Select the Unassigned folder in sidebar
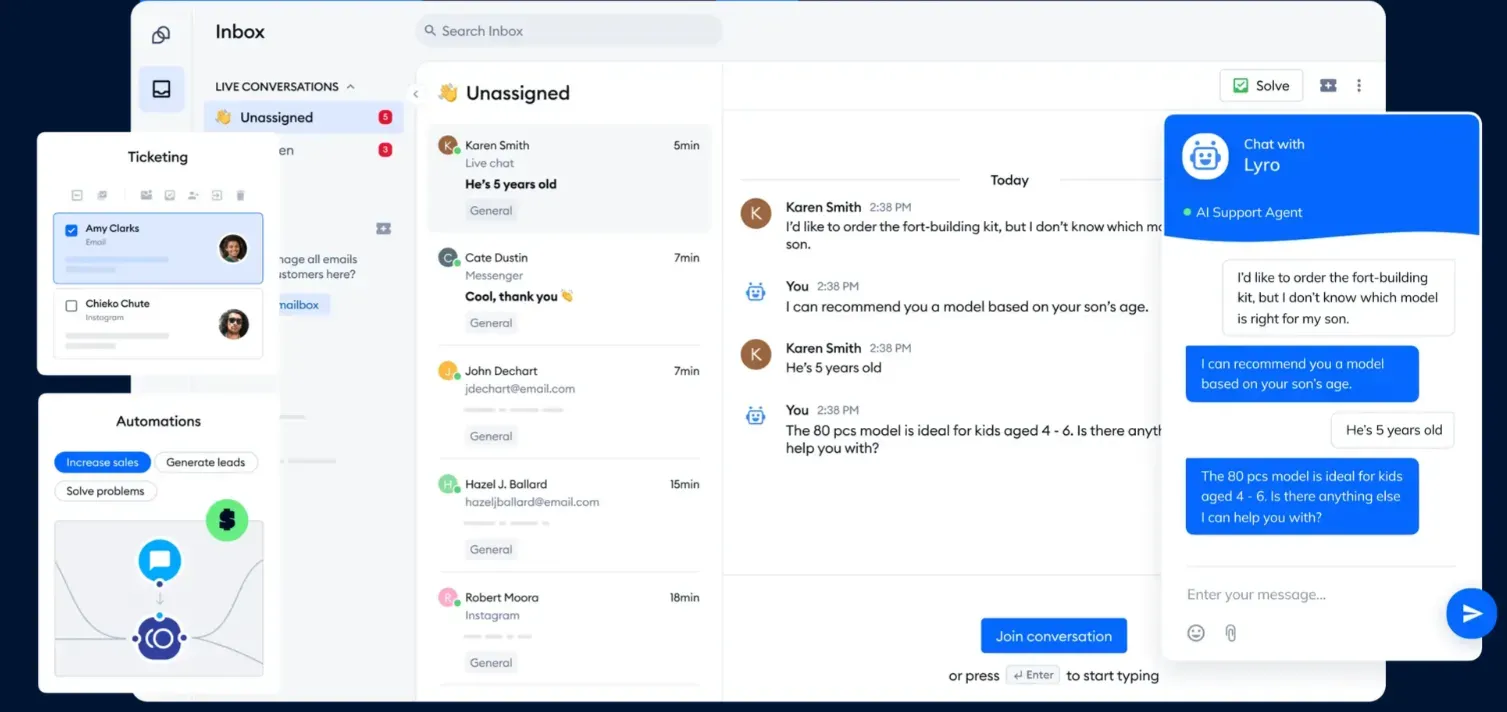 coord(304,117)
